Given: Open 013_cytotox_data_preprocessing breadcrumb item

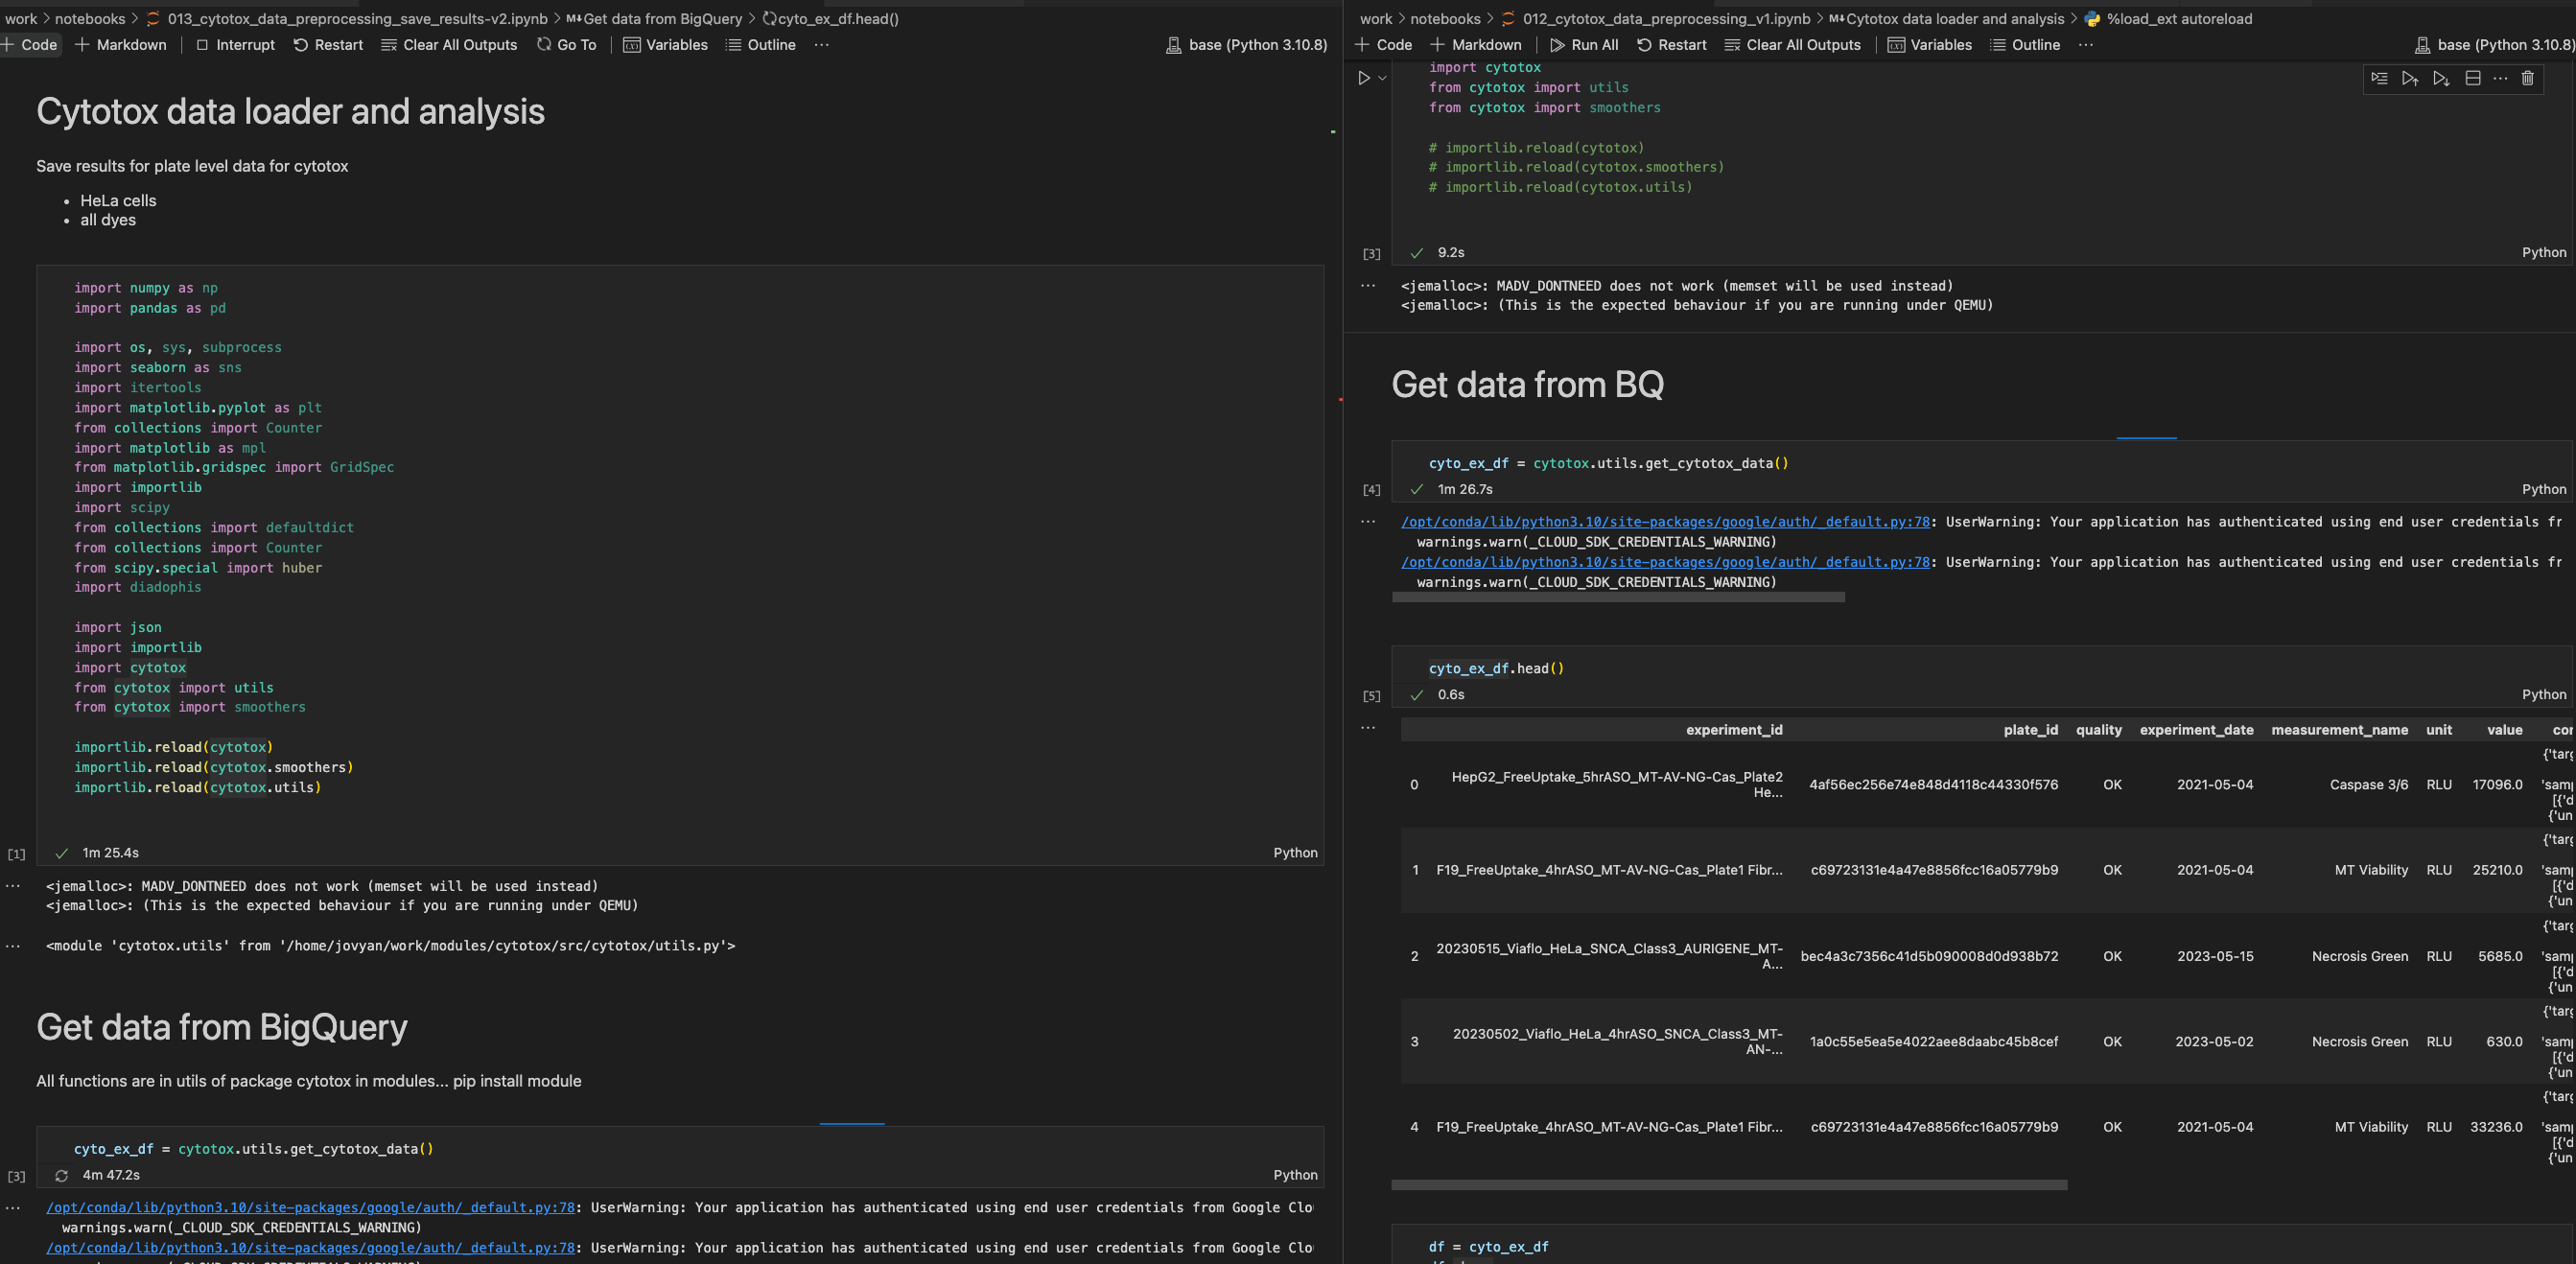Looking at the screenshot, I should tap(356, 19).
